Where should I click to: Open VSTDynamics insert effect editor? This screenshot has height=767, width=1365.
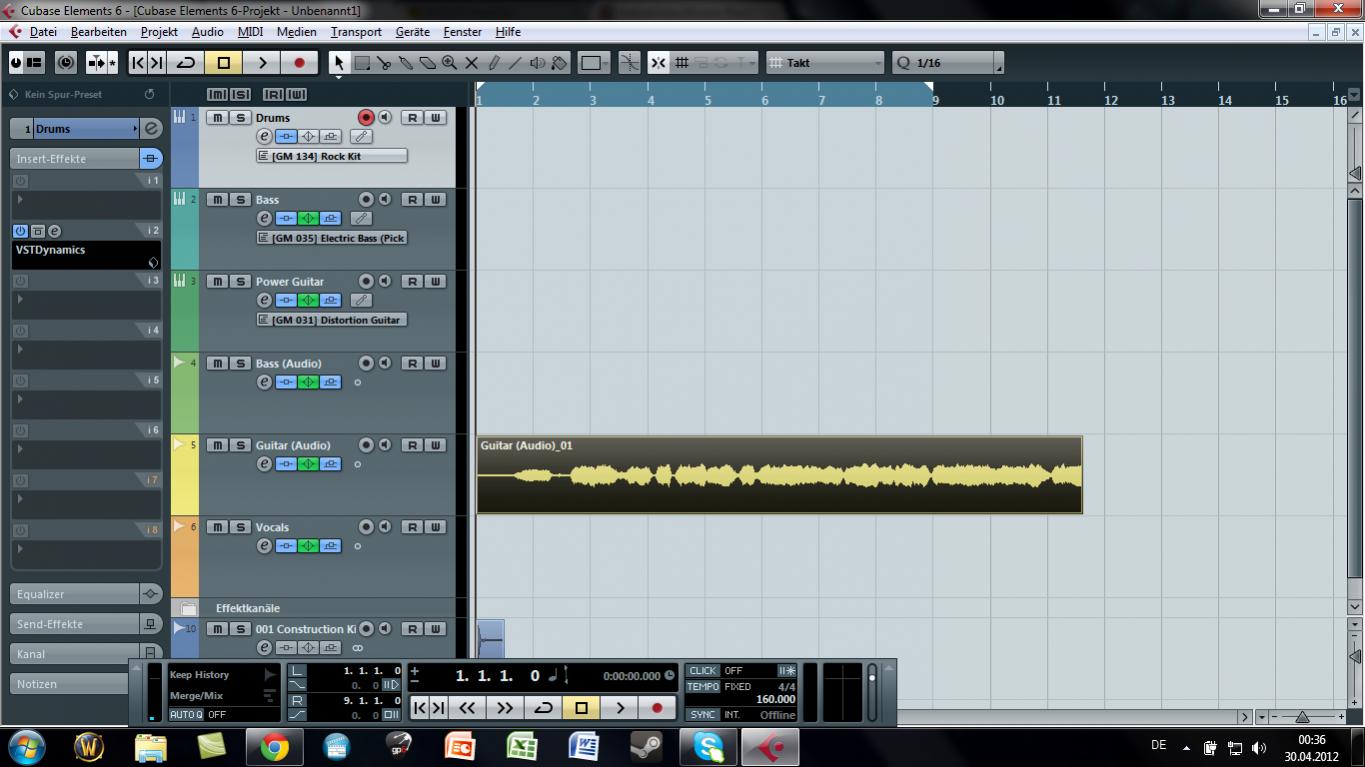pos(55,231)
